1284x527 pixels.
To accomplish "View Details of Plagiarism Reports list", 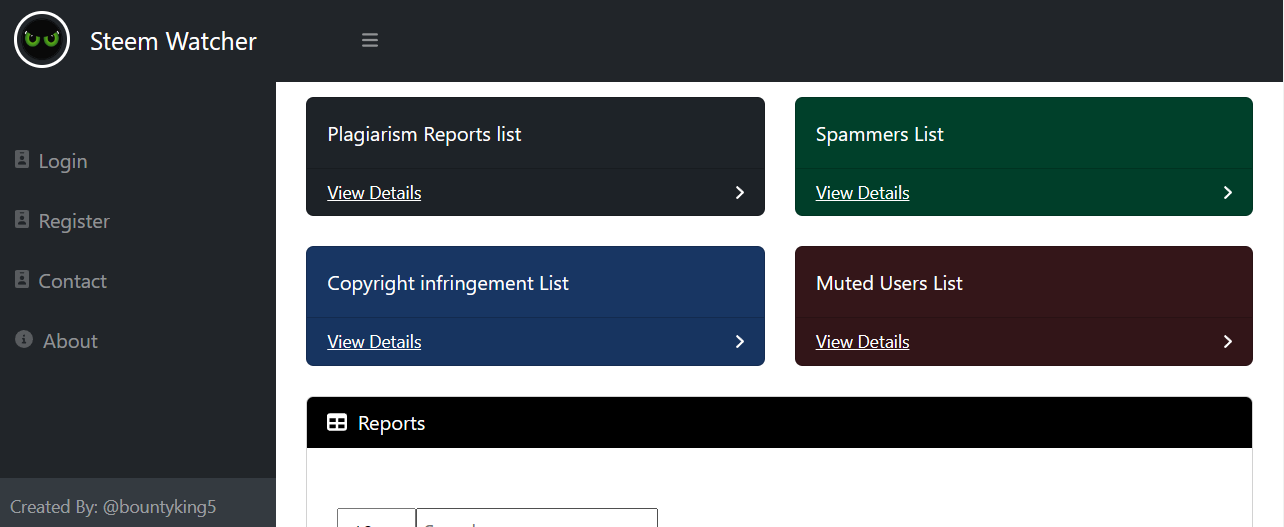I will click(374, 192).
